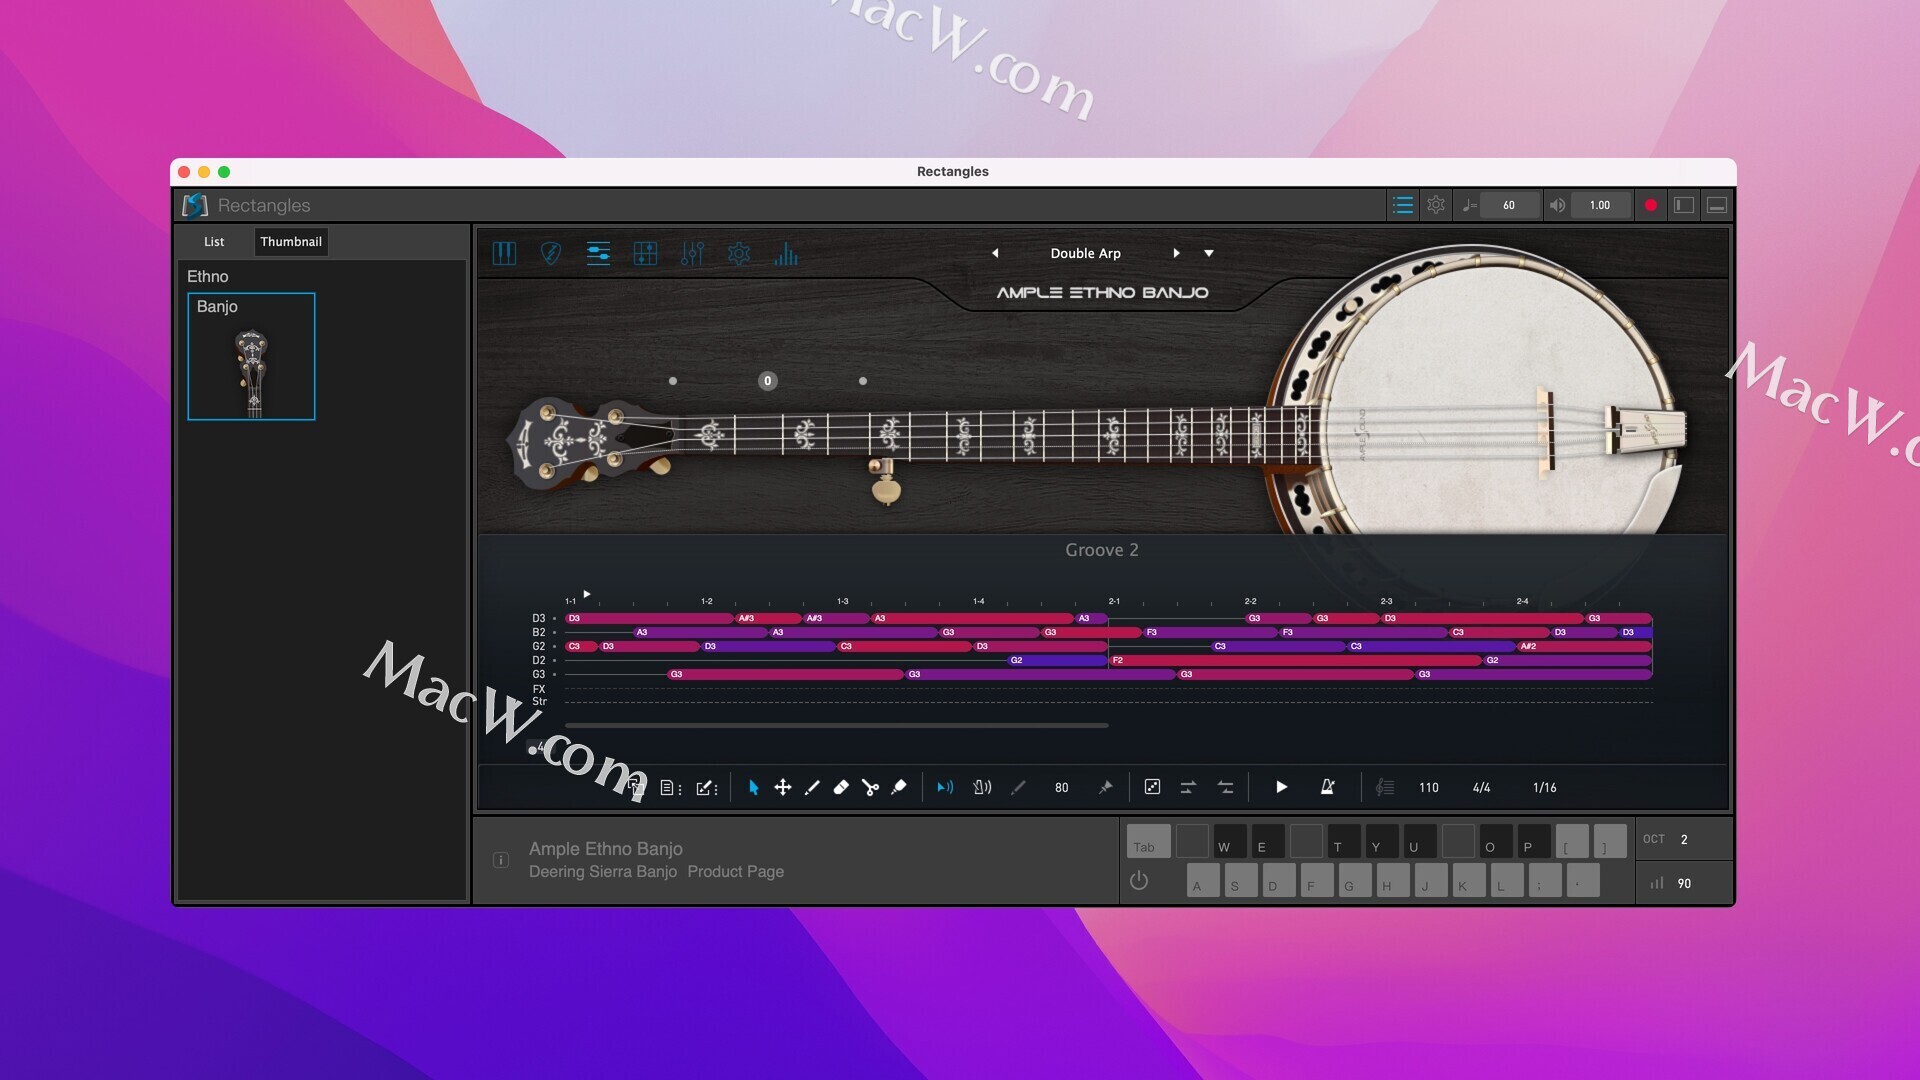Open the gear settings panel in plugin
The width and height of the screenshot is (1920, 1080).
click(739, 254)
